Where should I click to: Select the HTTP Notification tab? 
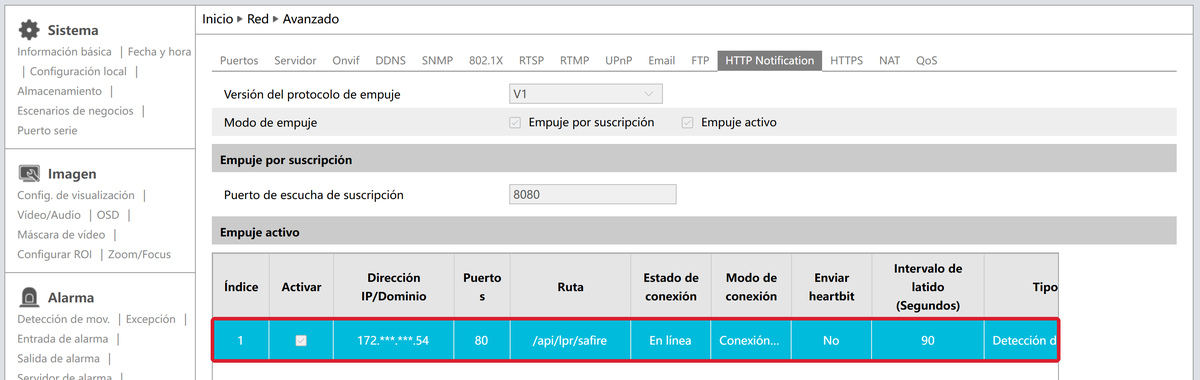coord(769,61)
